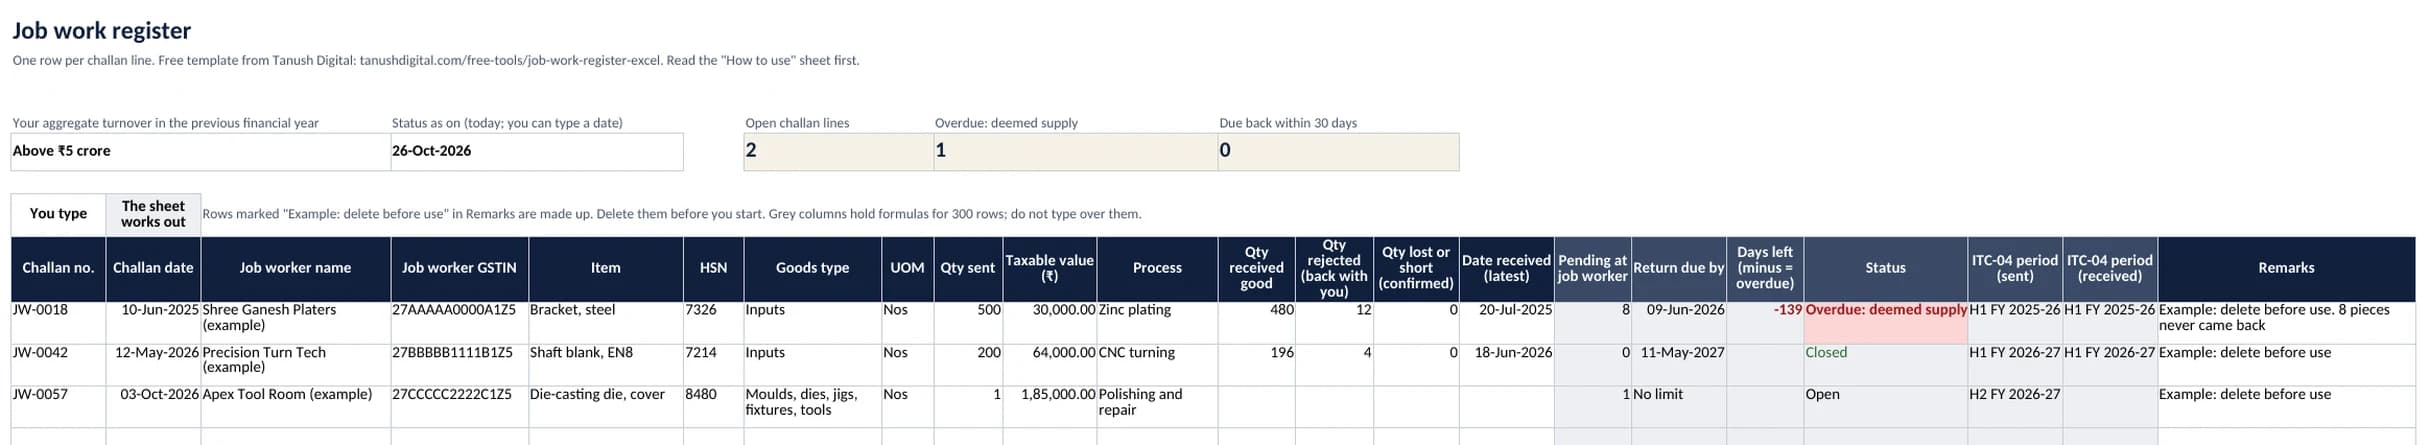Image resolution: width=2430 pixels, height=445 pixels.
Task: Select the 'Closed' status cell
Action: coord(1886,365)
